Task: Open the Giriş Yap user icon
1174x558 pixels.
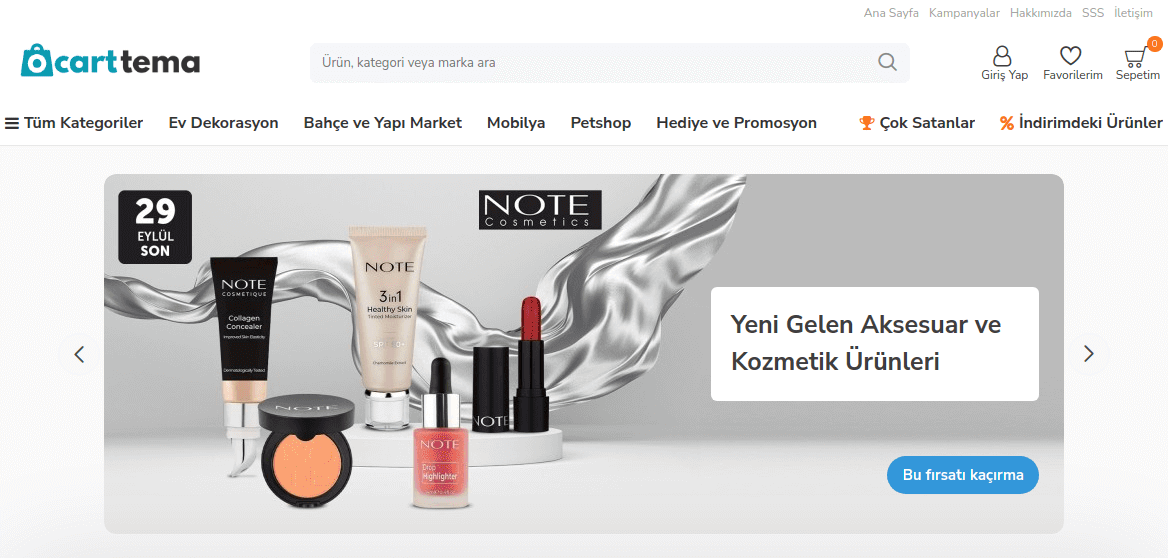Action: coord(1003,56)
